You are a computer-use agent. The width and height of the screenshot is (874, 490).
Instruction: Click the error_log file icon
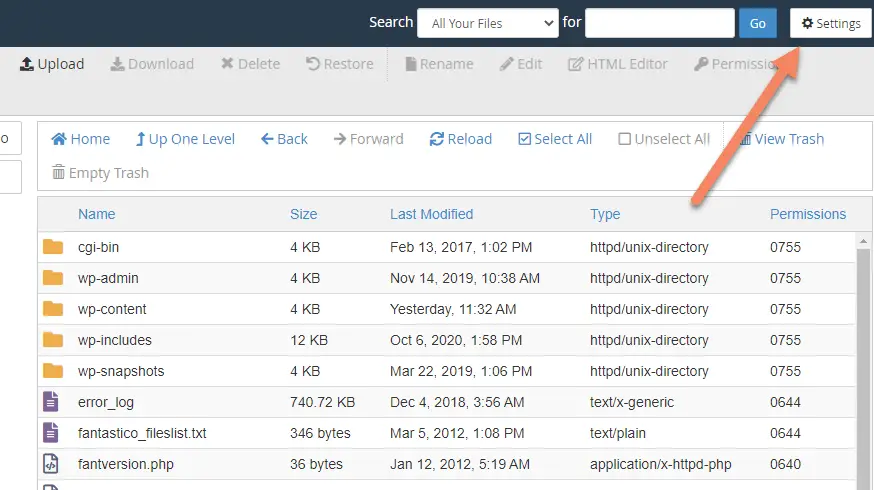[x=51, y=401]
